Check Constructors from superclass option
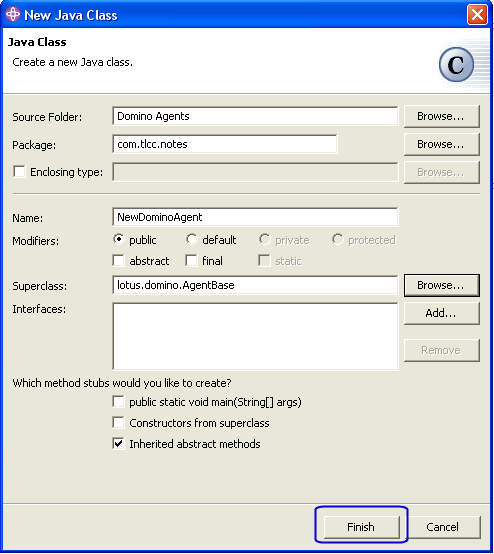 [118, 423]
